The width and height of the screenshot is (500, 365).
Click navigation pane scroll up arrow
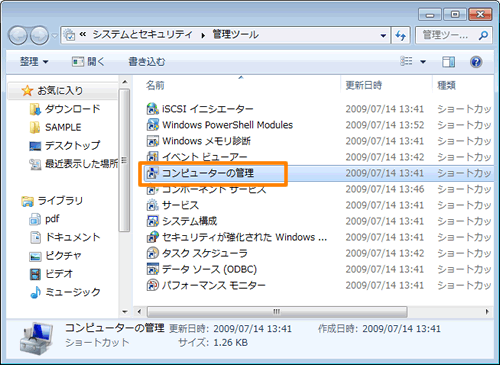(x=125, y=82)
